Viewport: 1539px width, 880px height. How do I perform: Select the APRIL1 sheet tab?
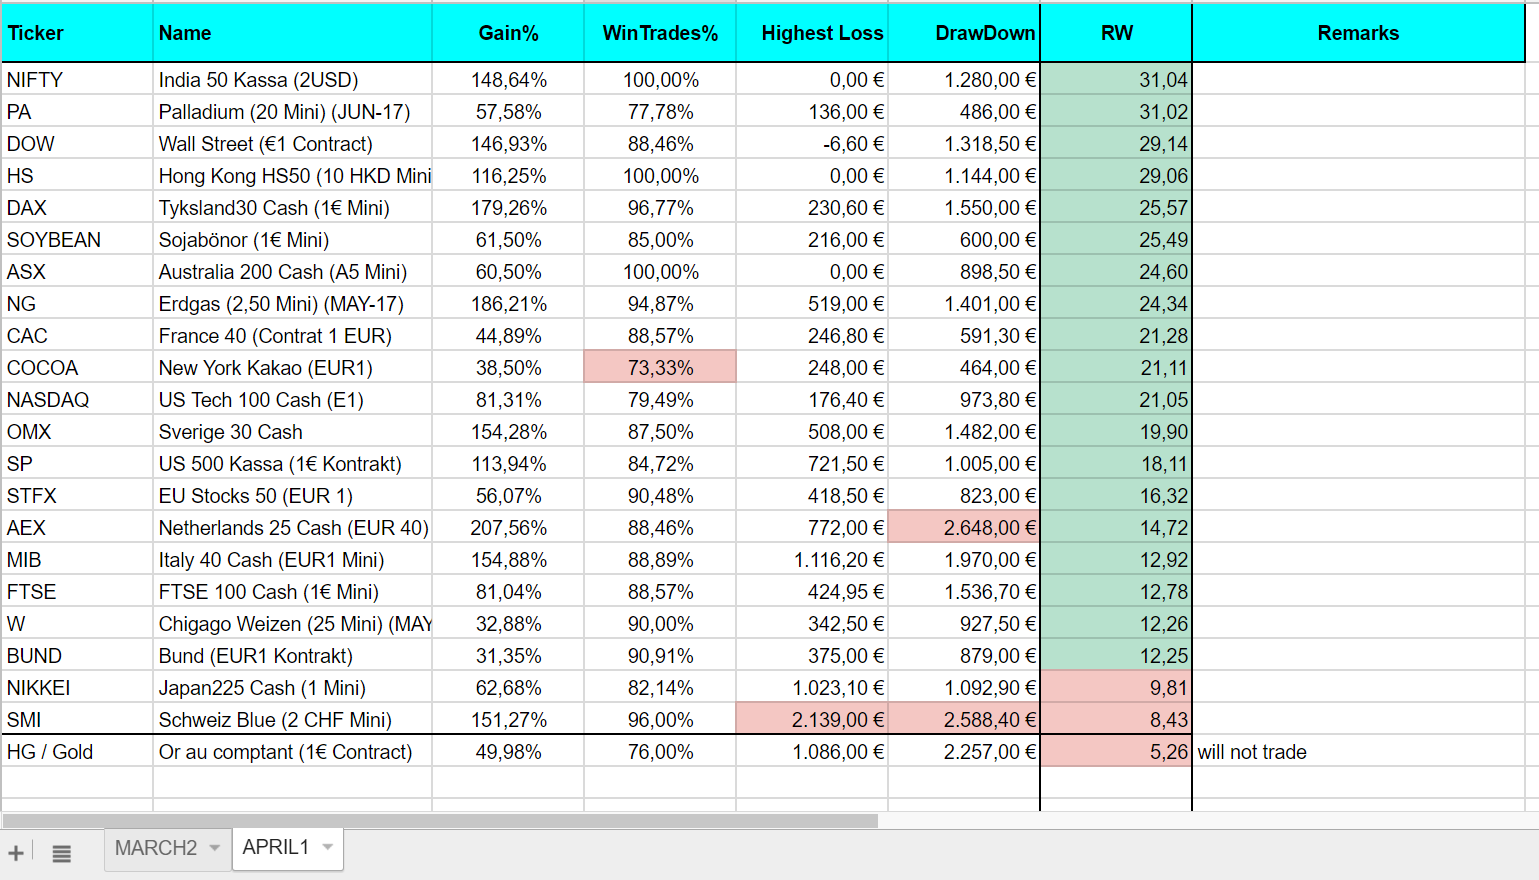pos(276,848)
